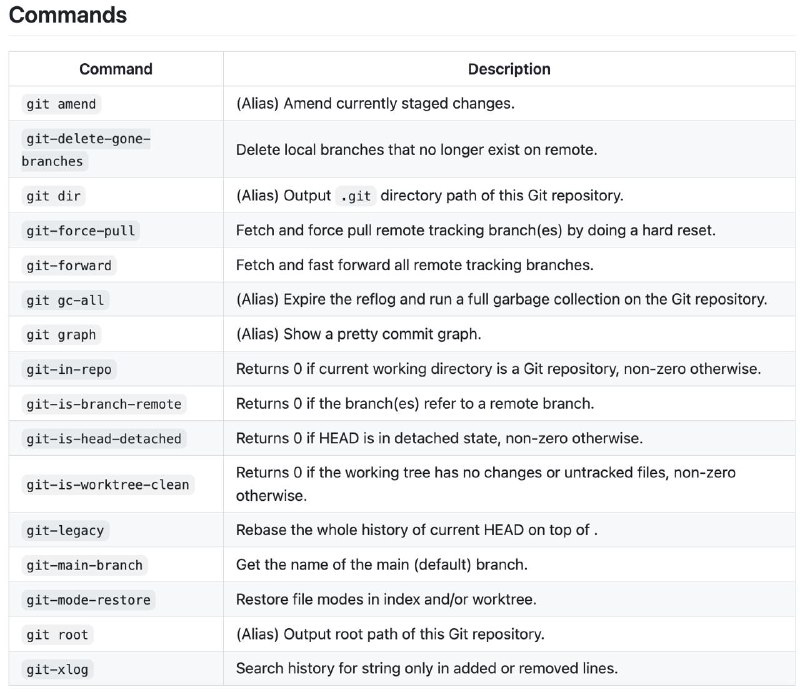This screenshot has height=692, width=800.
Task: Click the Commands heading
Action: pyautogui.click(x=68, y=15)
